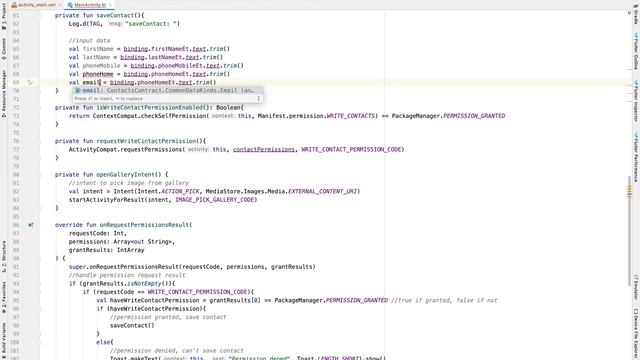Collapse the if requestCode block fold
Viewport: 640px width, 360px height.
[40, 292]
